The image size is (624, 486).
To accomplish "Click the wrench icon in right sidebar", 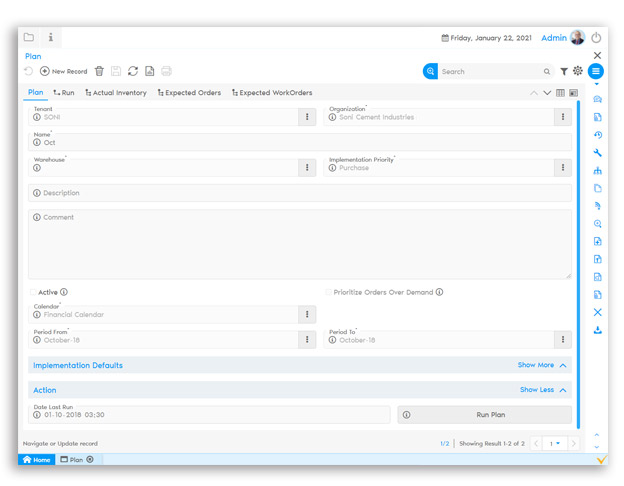I will (x=597, y=153).
